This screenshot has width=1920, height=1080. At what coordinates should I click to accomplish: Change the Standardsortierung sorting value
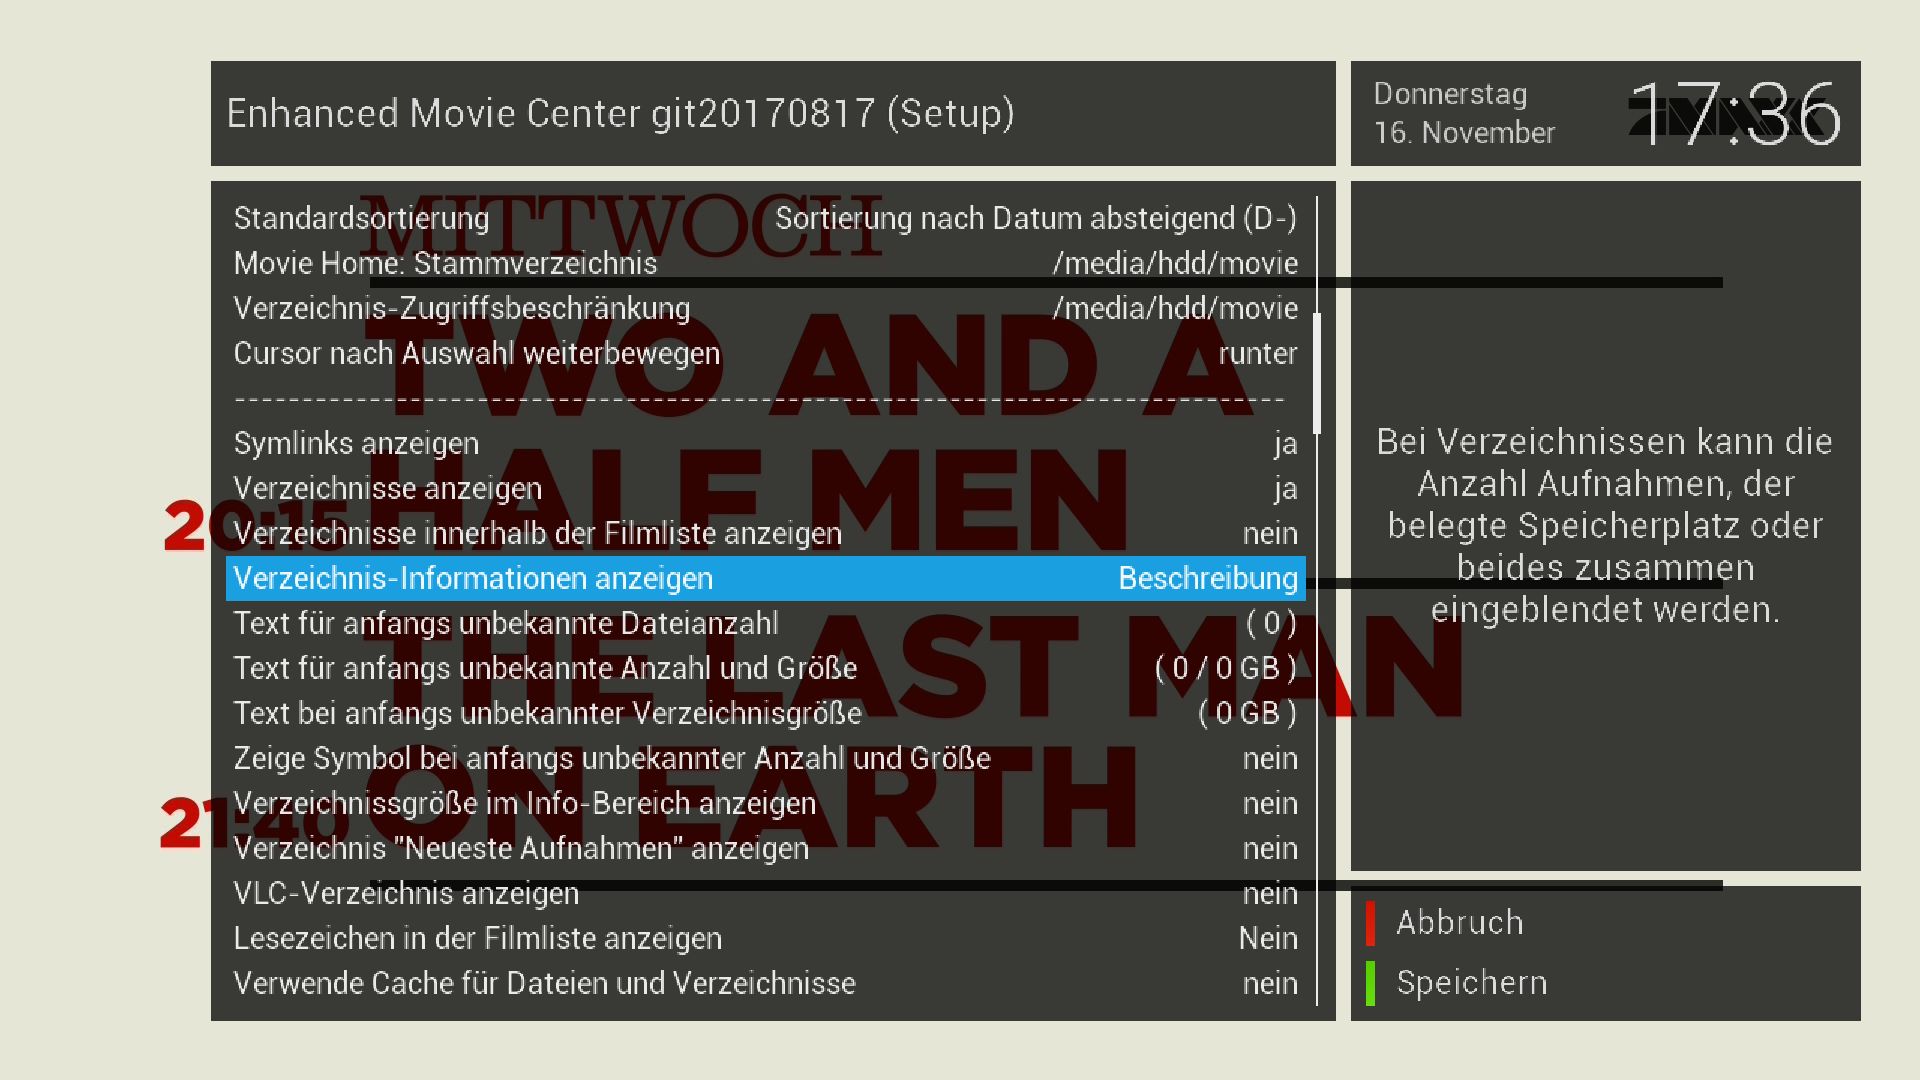[1035, 218]
